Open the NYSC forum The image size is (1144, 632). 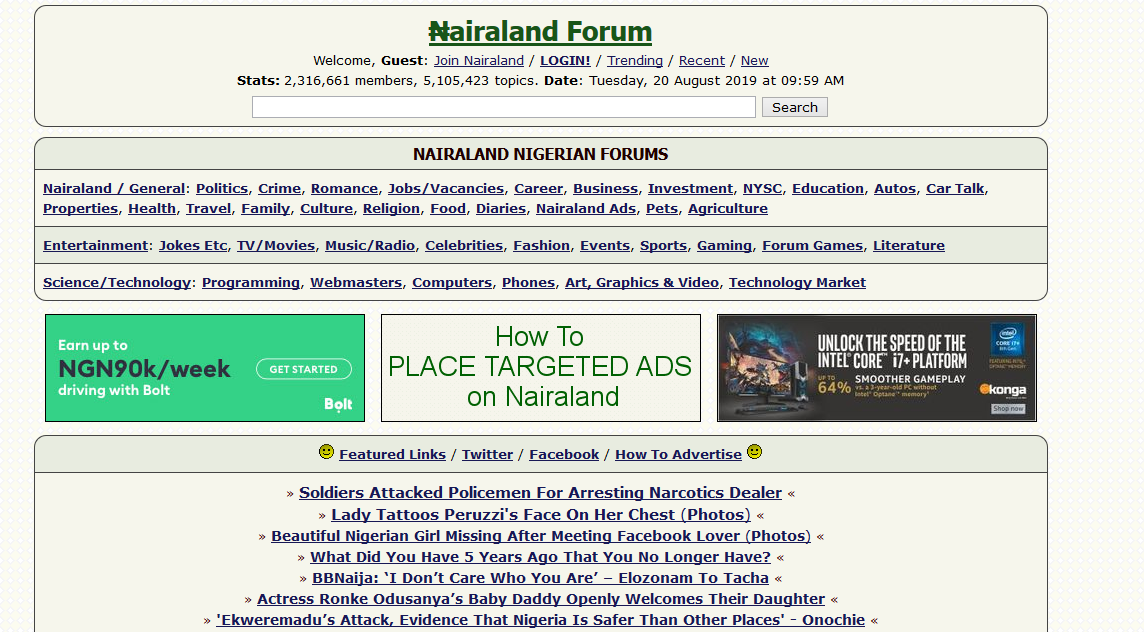pyautogui.click(x=762, y=188)
